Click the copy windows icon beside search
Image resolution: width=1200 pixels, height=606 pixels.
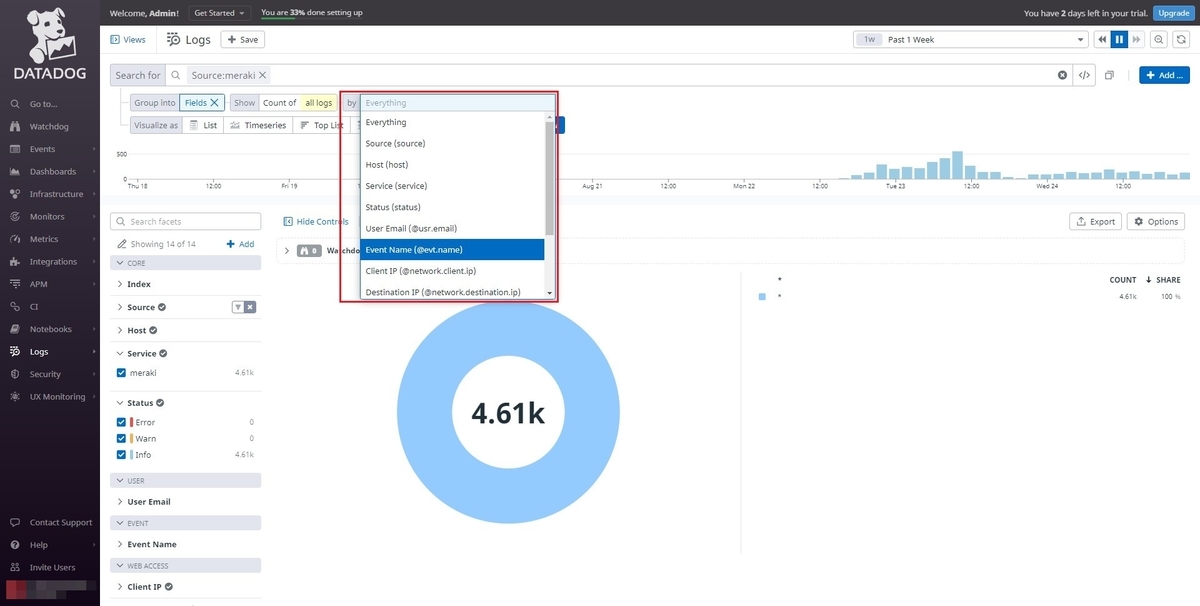[x=1110, y=75]
